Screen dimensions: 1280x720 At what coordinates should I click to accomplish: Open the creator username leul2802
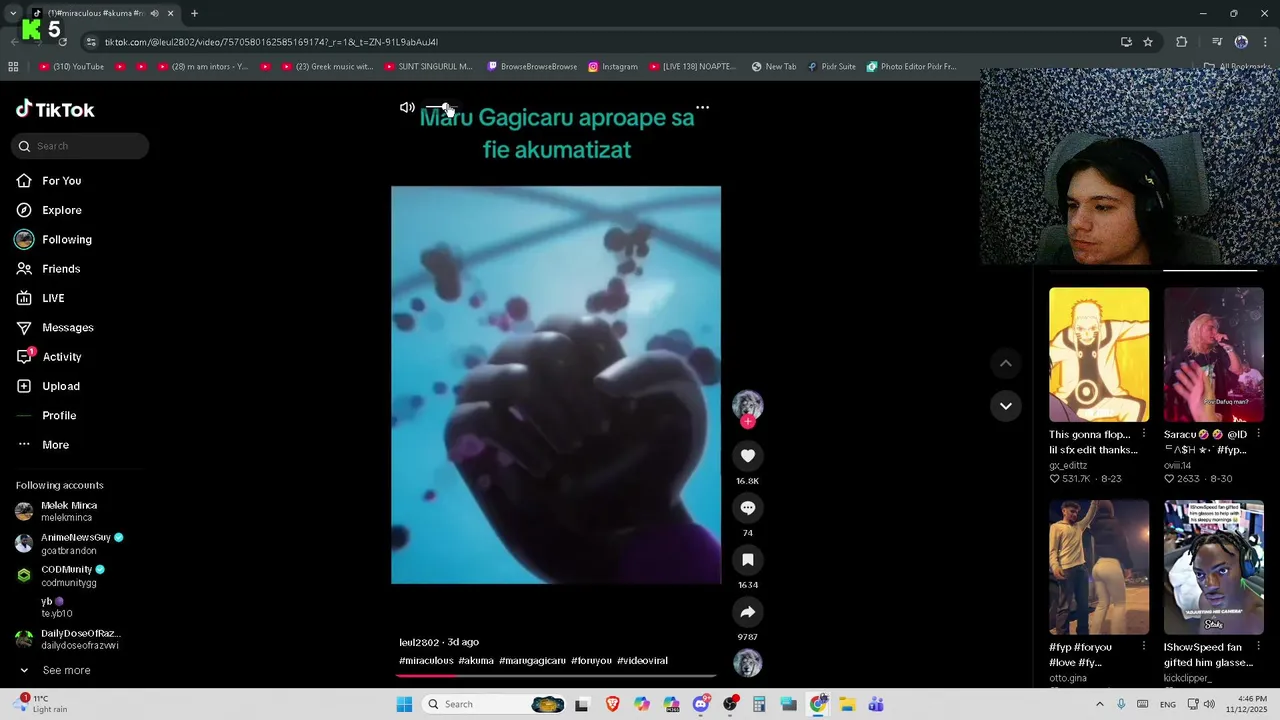coord(419,642)
